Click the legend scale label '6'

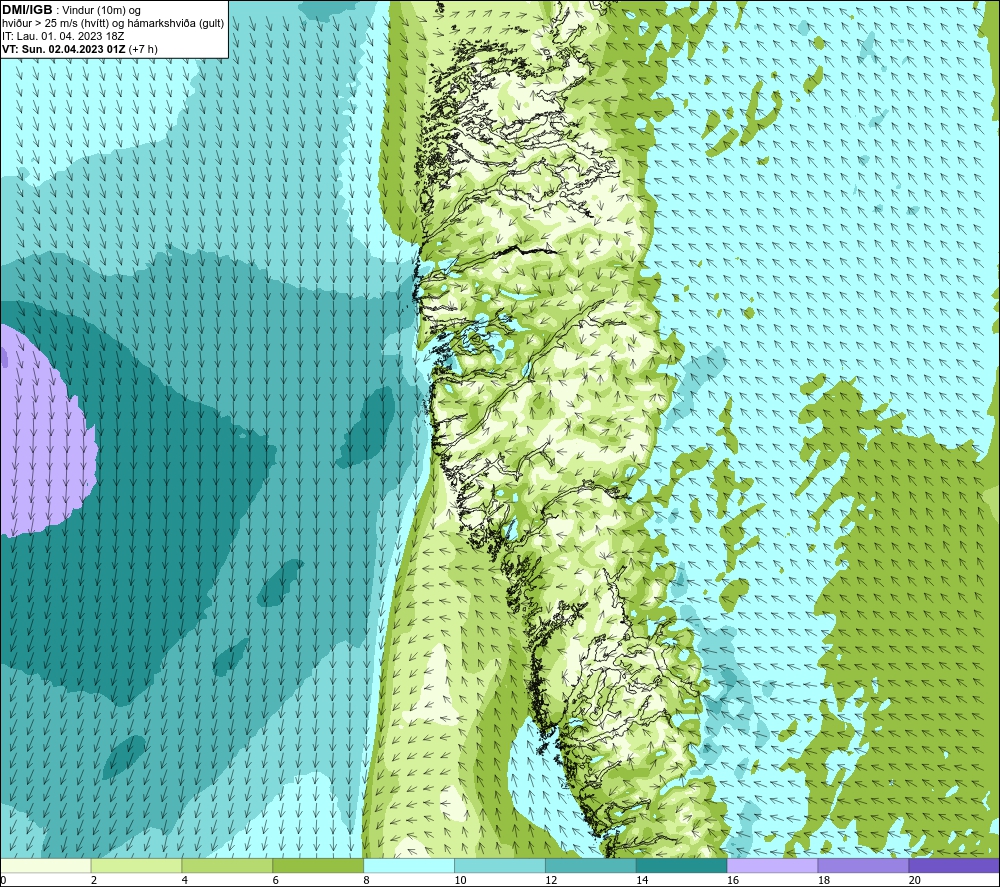(276, 881)
